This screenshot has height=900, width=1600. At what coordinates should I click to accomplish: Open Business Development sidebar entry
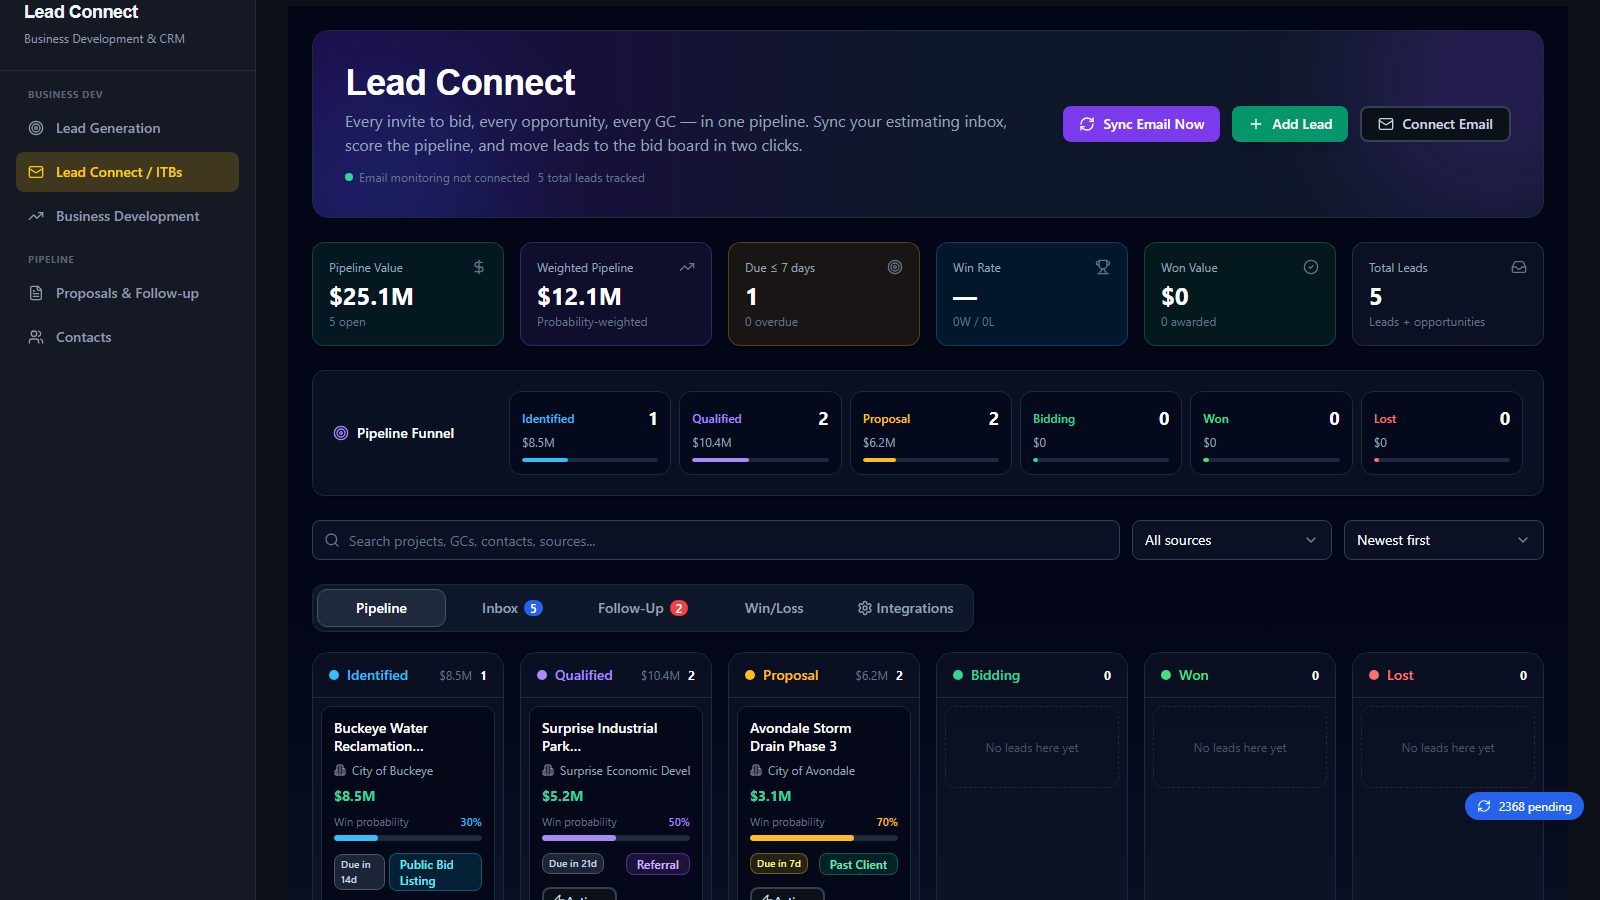tap(127, 216)
